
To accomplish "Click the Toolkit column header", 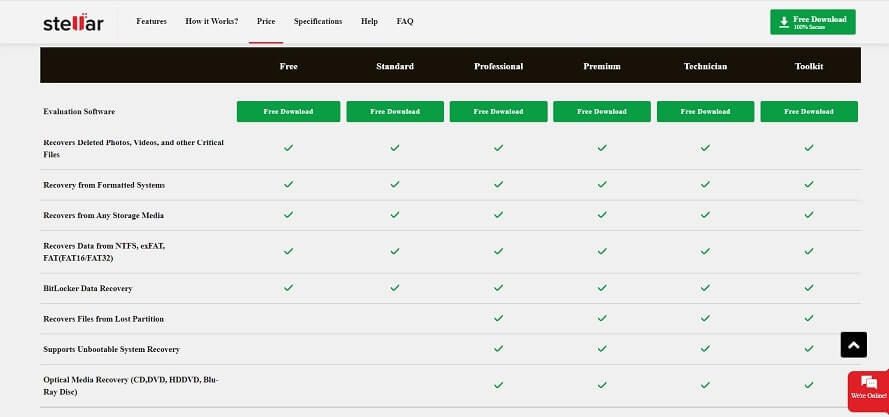I will coord(809,66).
